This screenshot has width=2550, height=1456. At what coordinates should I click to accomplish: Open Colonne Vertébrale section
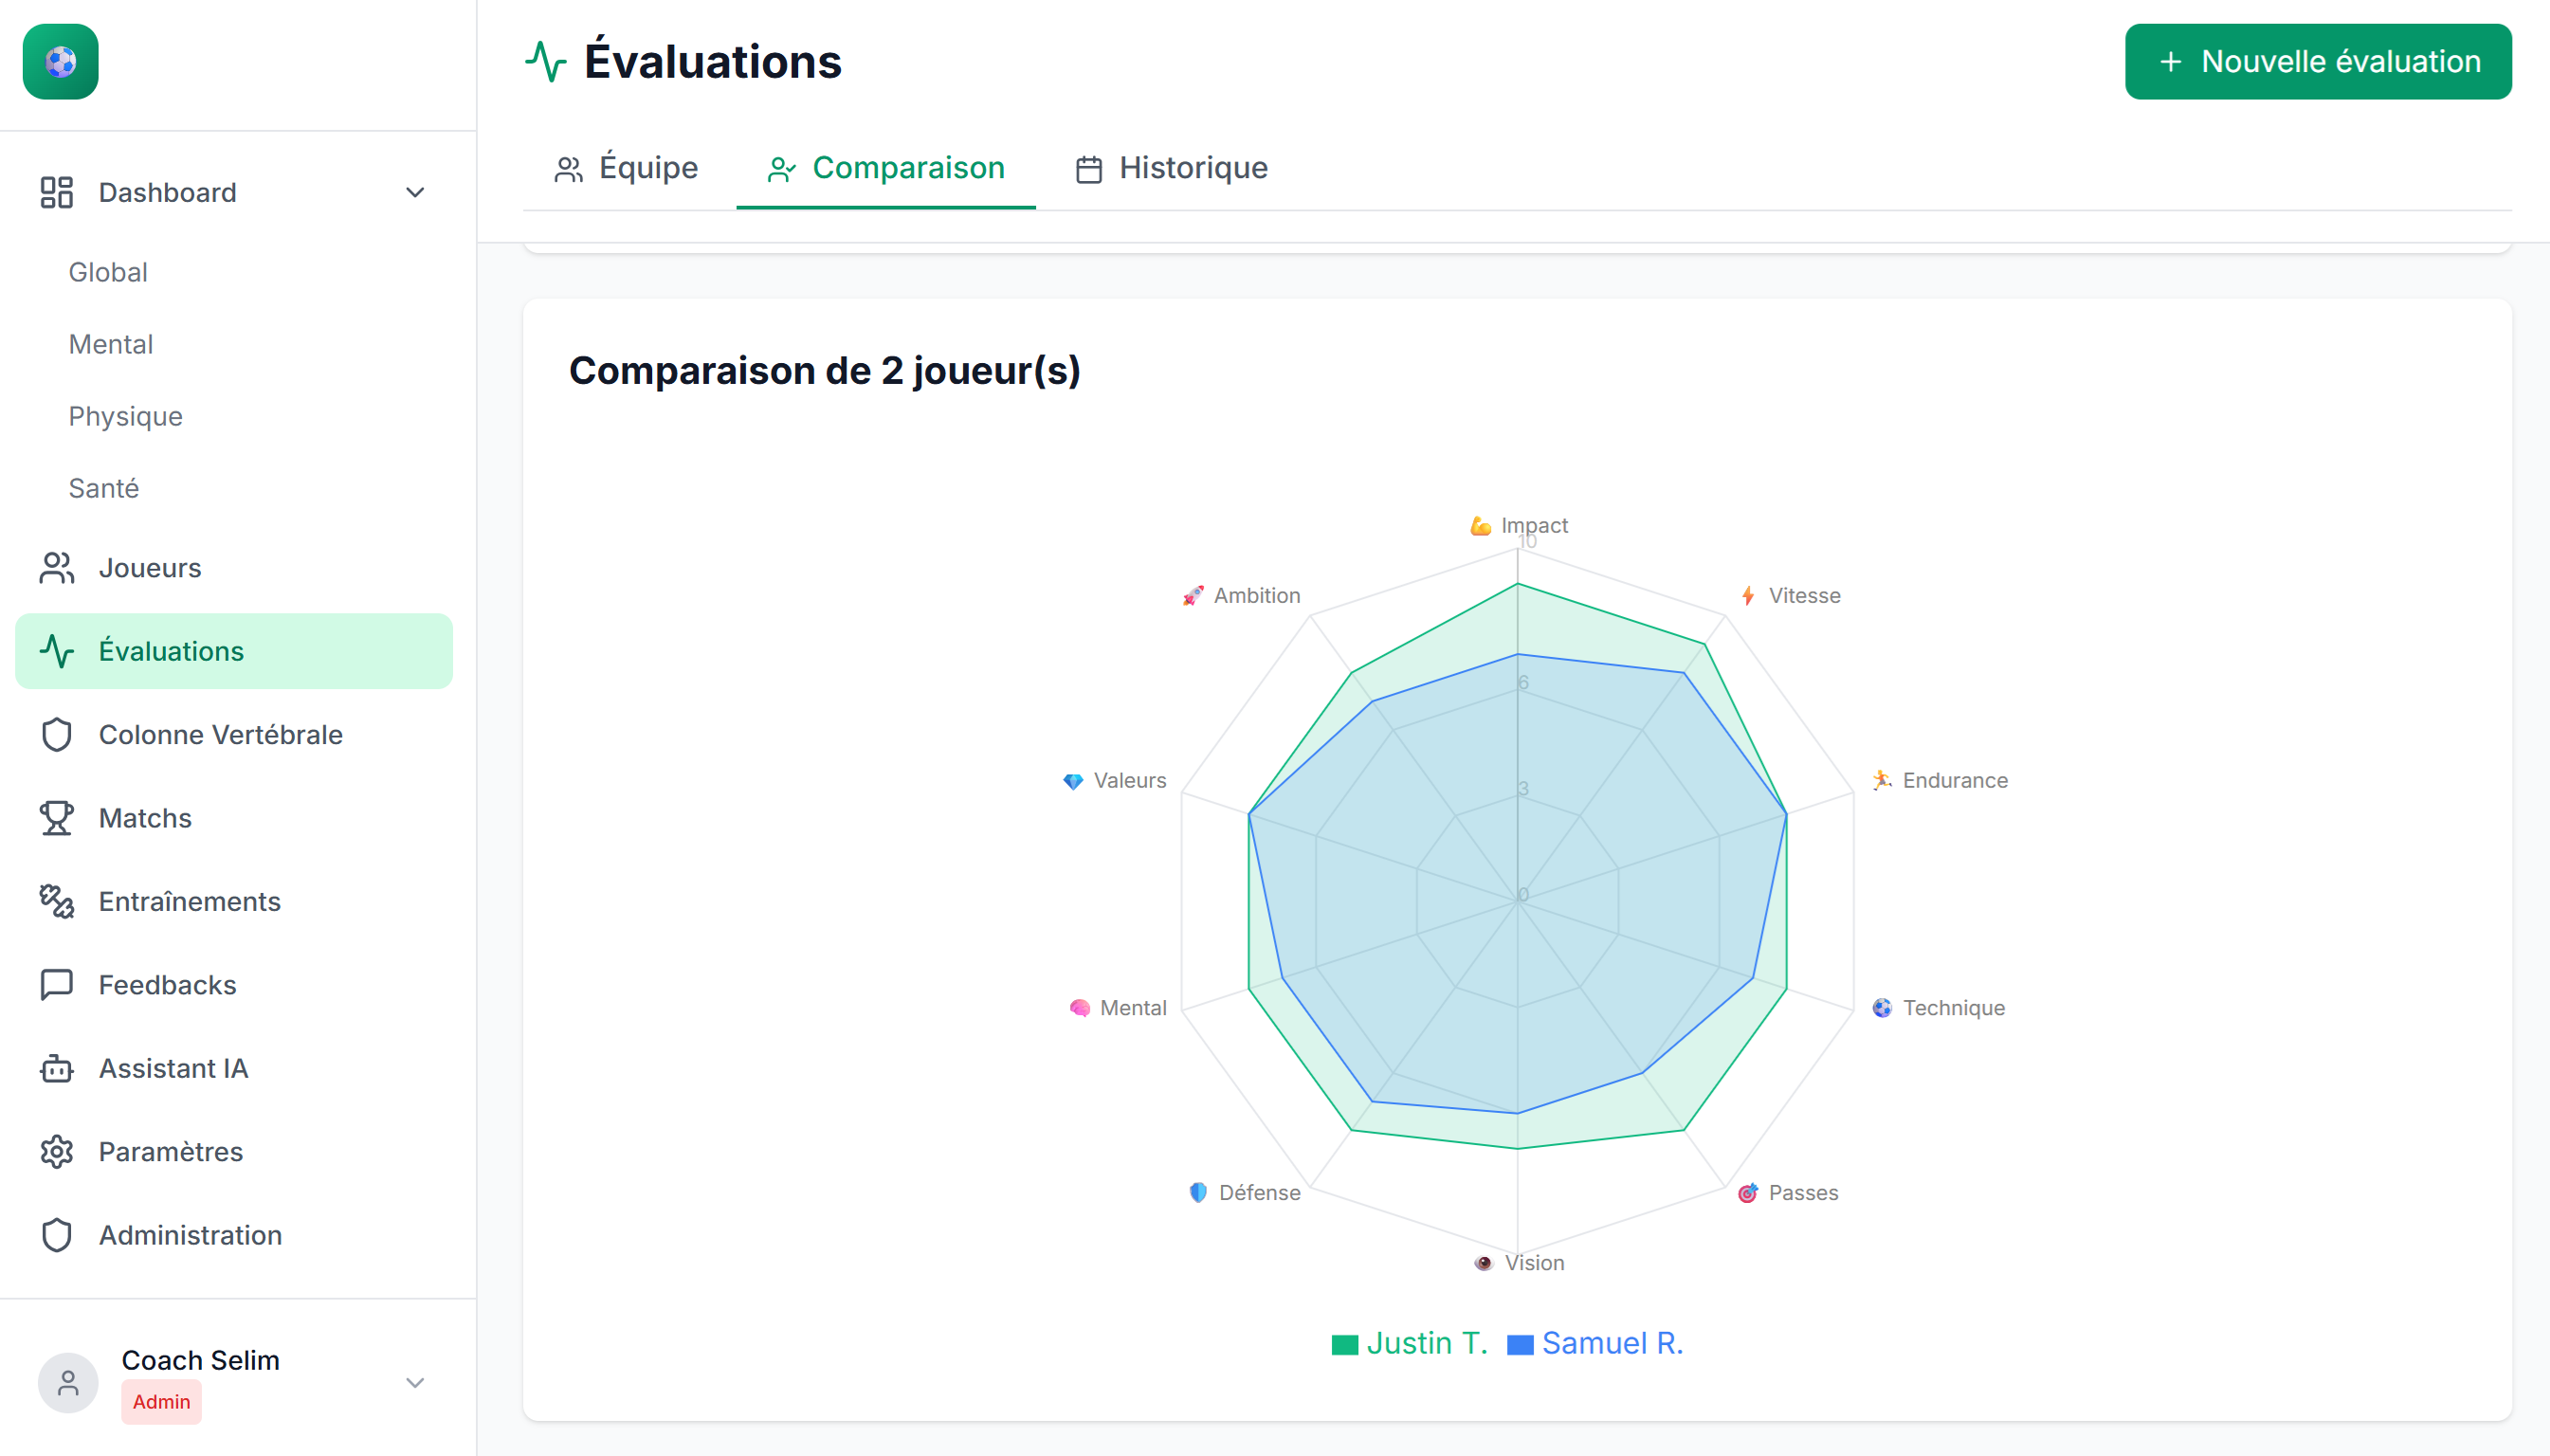pos(234,735)
